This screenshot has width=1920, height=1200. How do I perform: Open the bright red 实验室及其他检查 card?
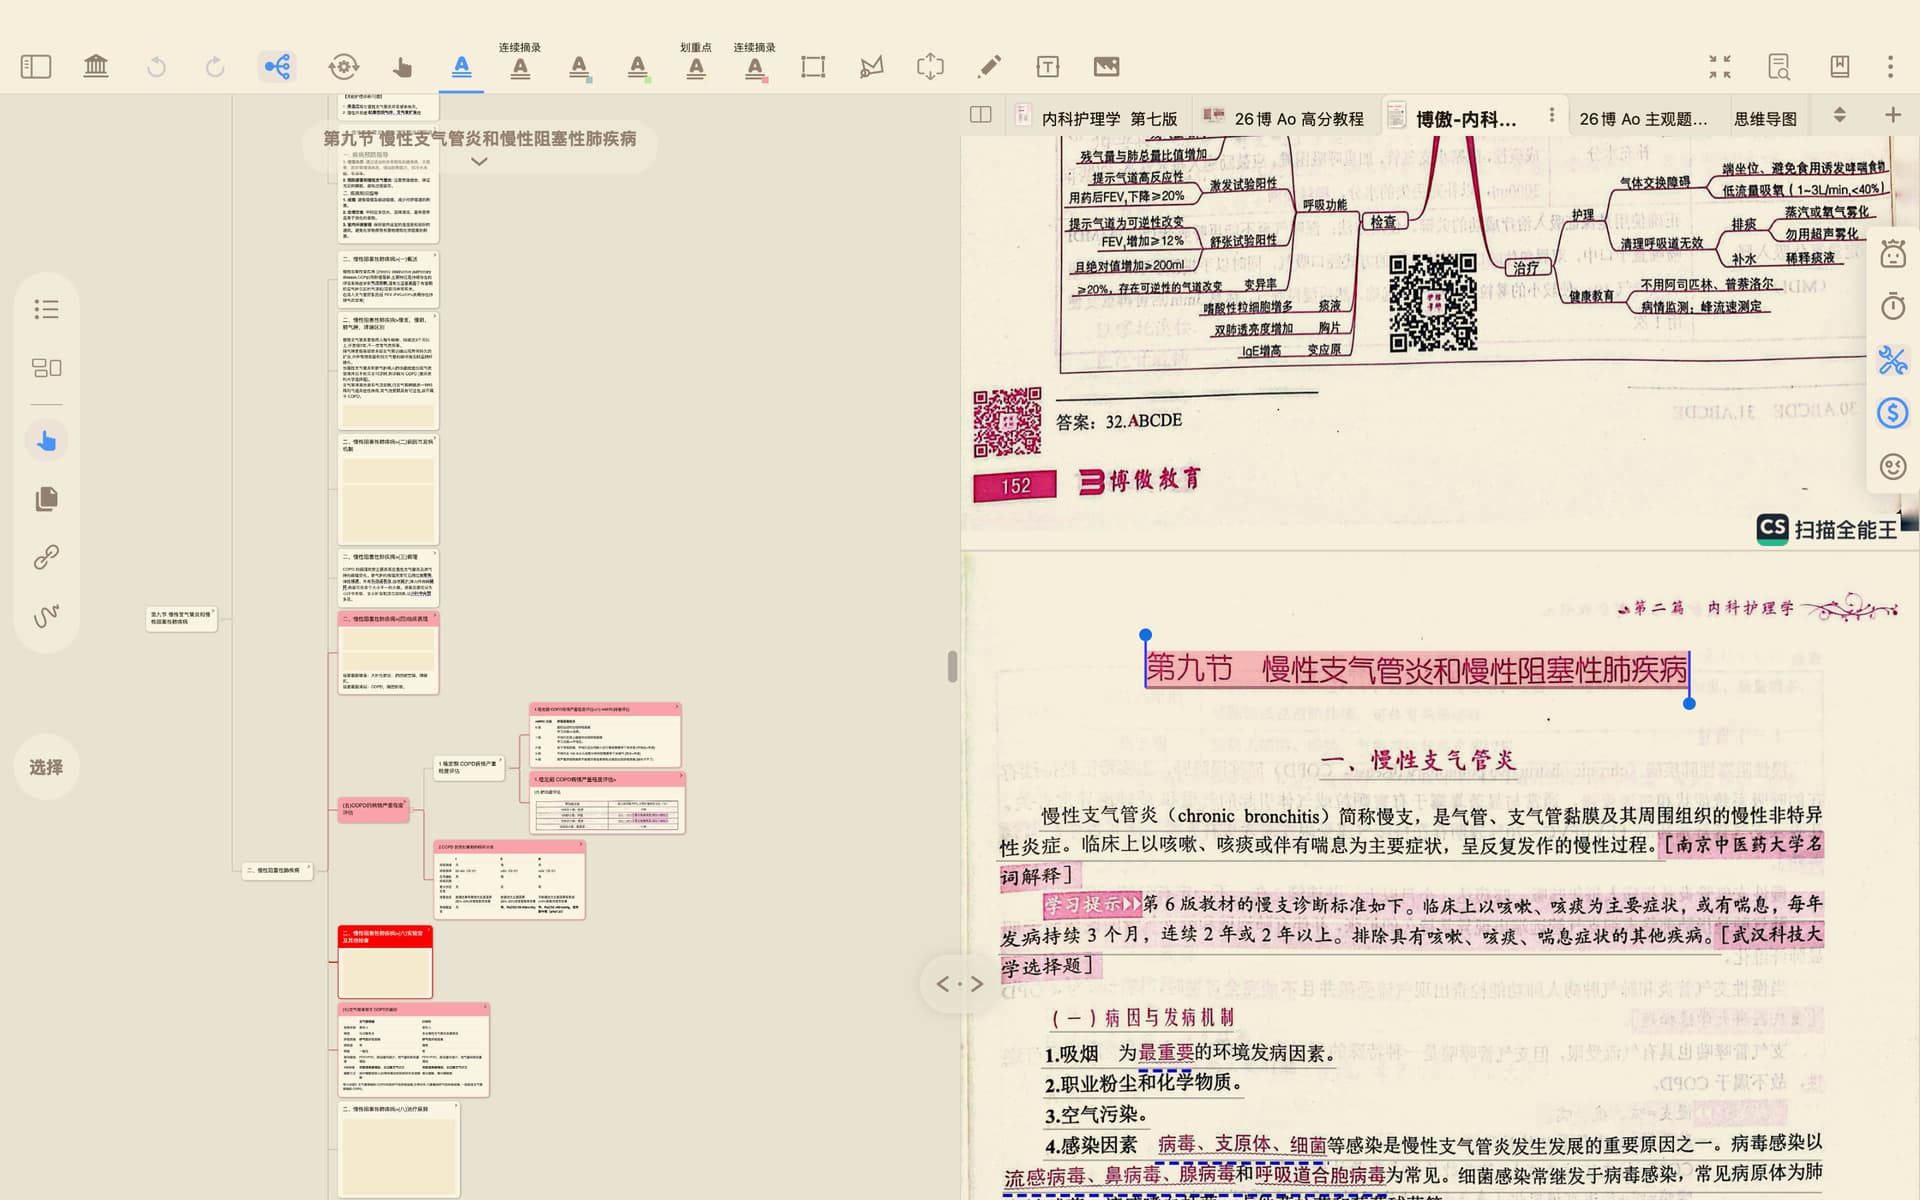385,961
